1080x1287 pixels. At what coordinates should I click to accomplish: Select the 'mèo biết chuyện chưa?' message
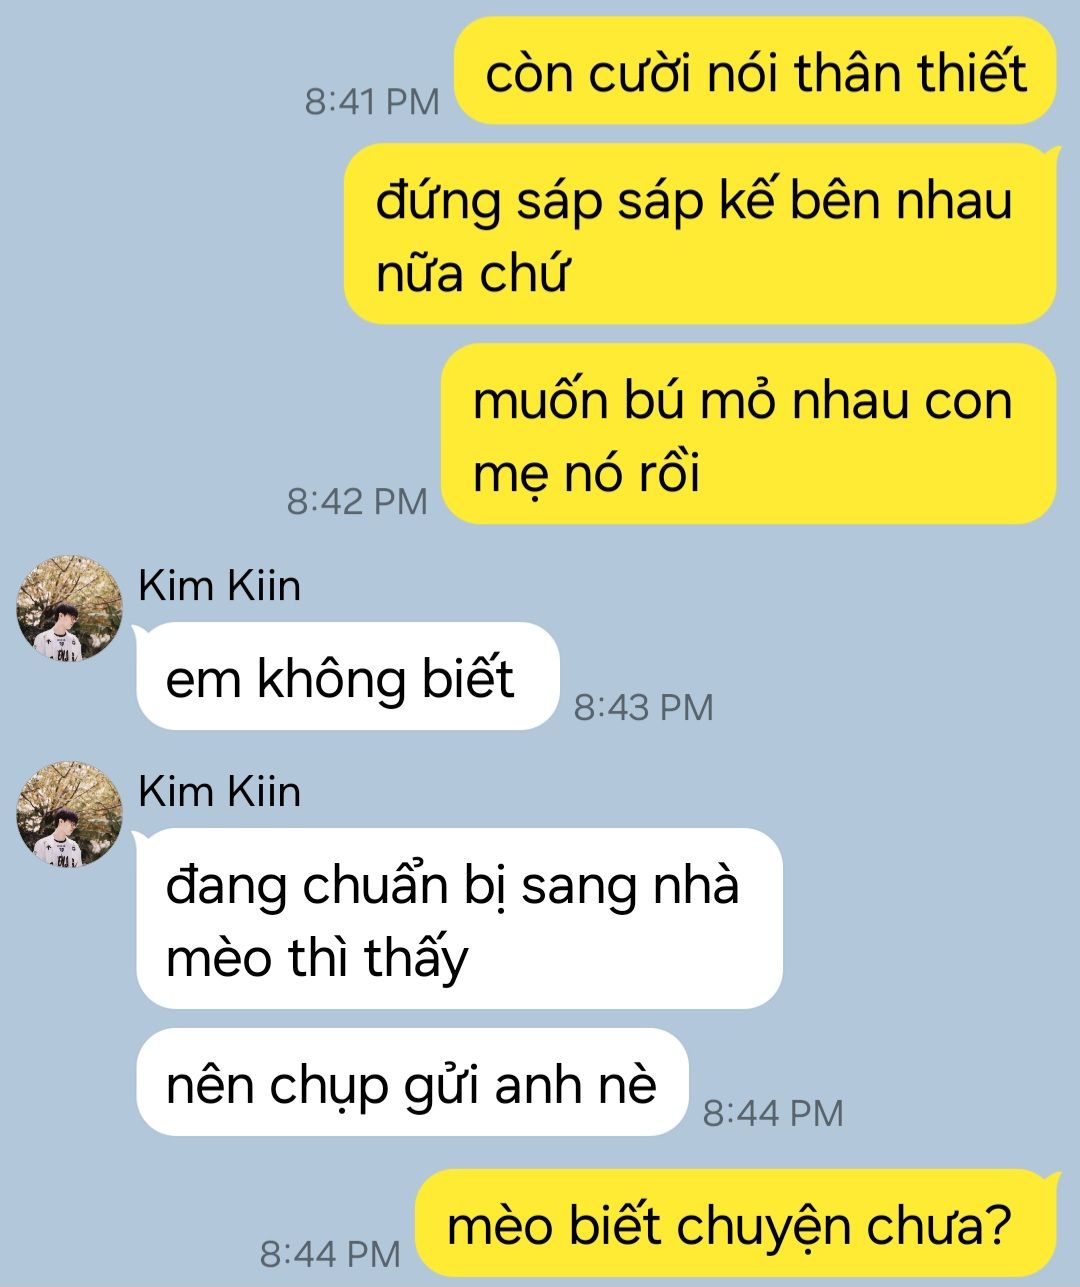[736, 1223]
